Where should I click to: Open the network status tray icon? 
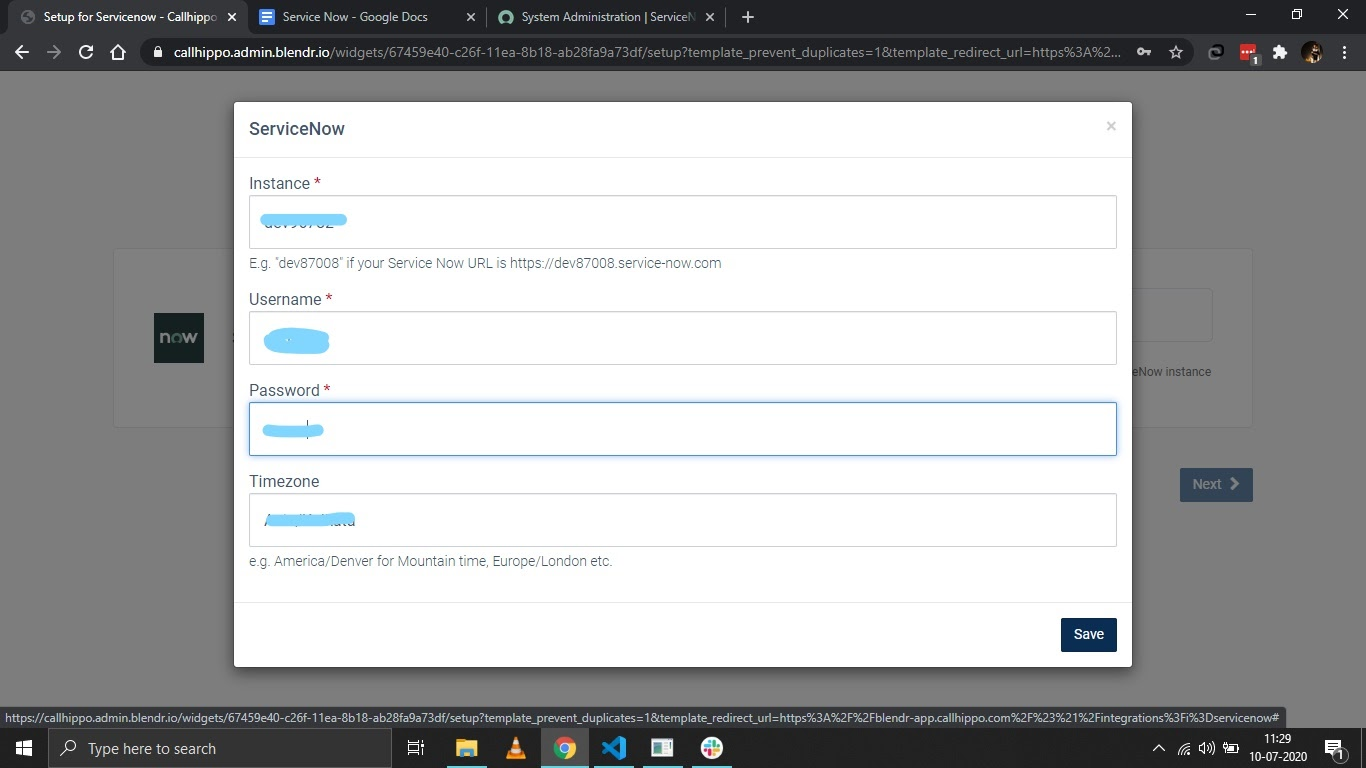coord(1184,748)
